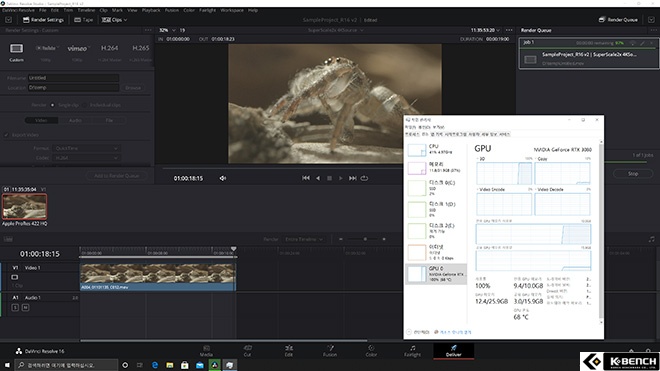660x371 pixels.
Task: Toggle Mute on Audio 1 track
Action: tap(25, 308)
